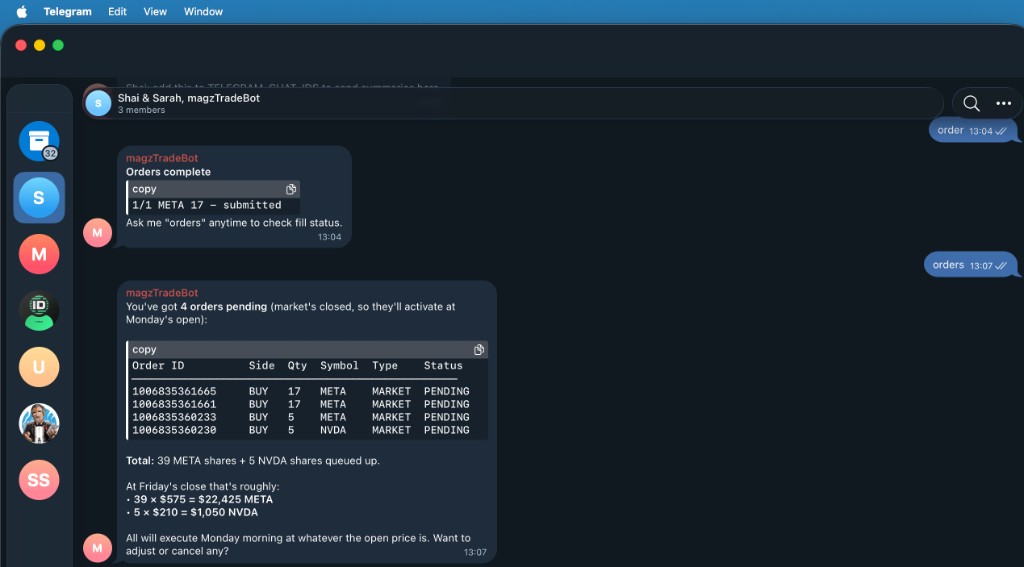Click the 'Want to adjust or cancel any?' text
The width and height of the screenshot is (1024, 567).
298,545
